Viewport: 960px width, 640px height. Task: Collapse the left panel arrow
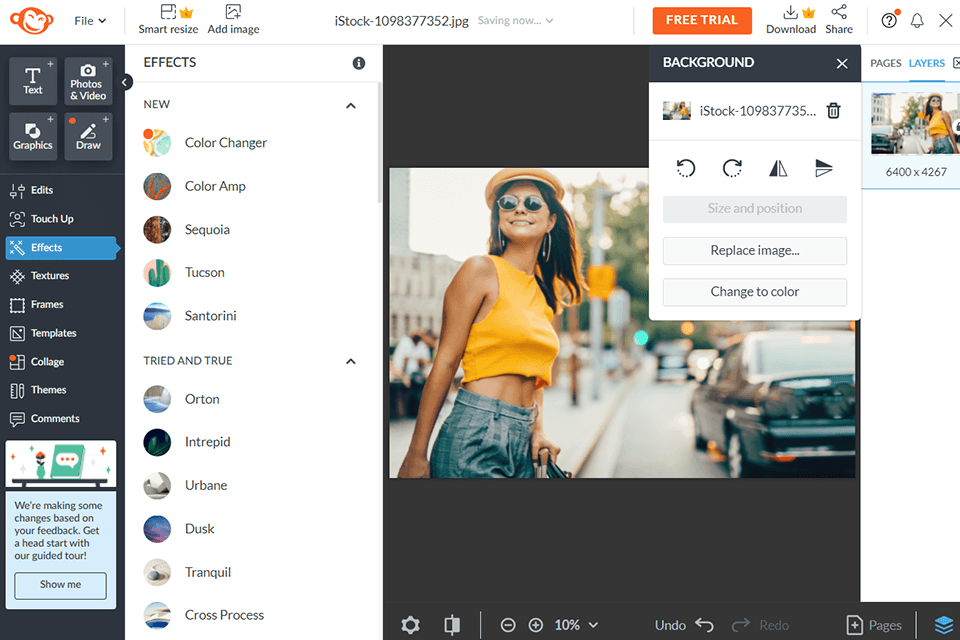[125, 82]
